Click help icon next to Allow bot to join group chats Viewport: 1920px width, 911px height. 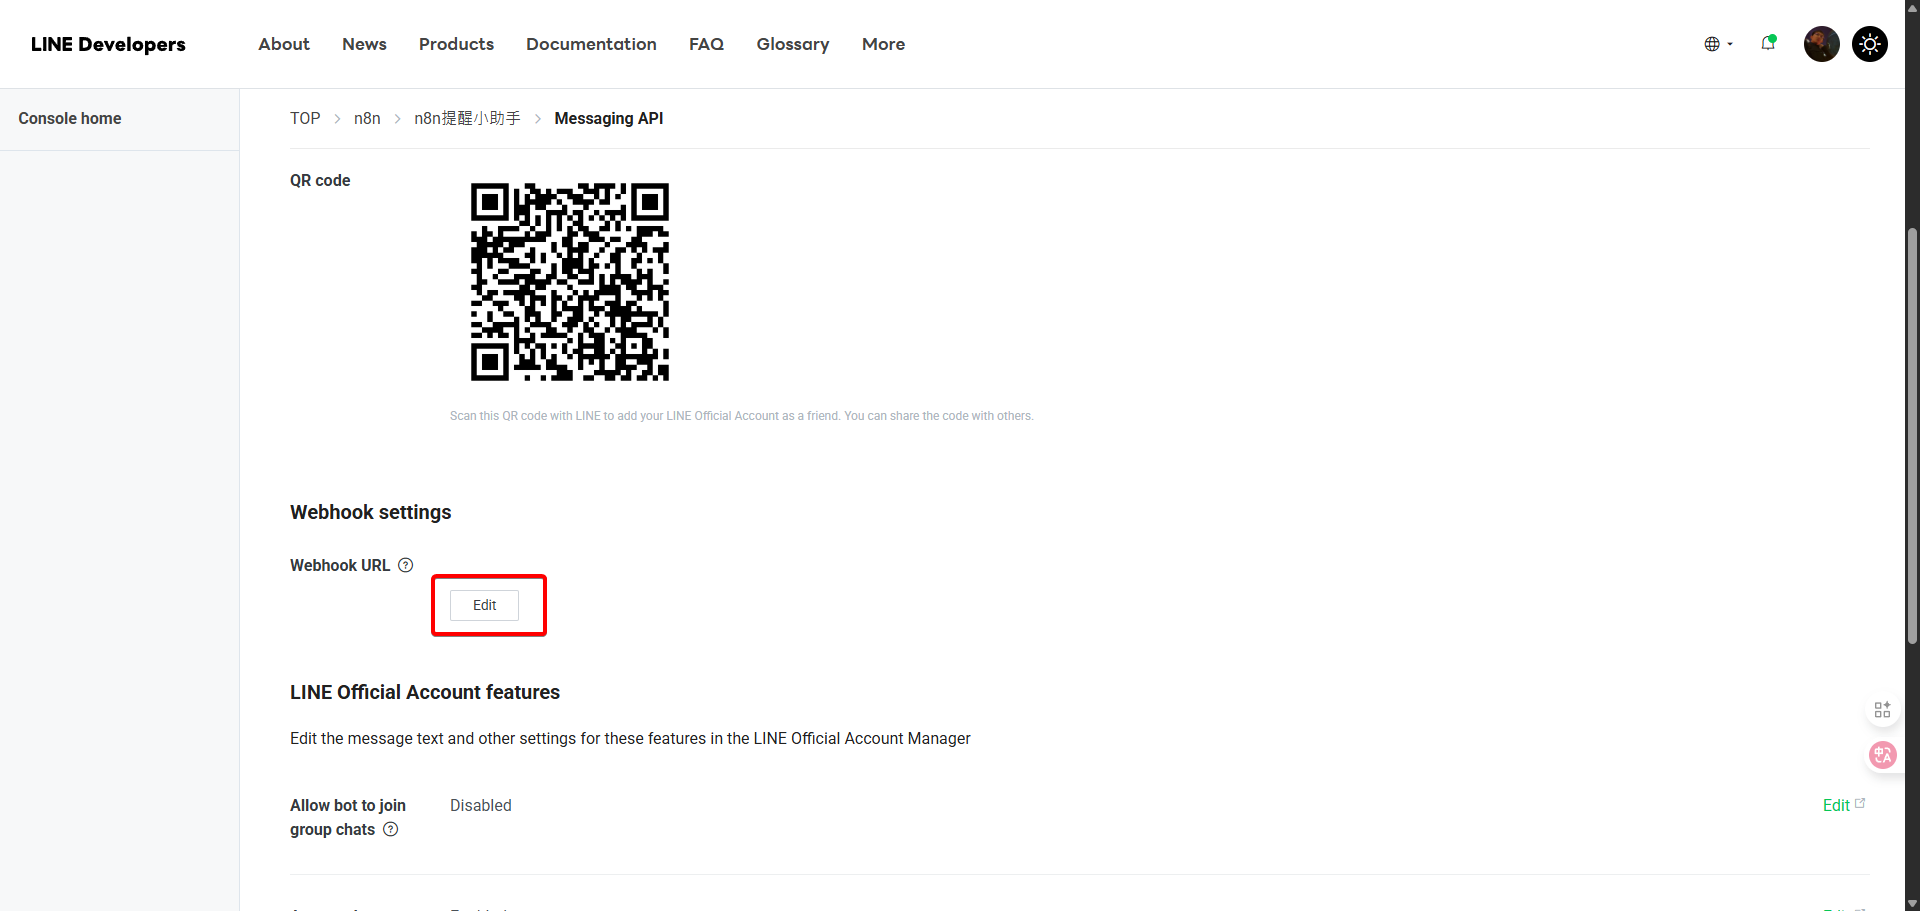point(390,829)
